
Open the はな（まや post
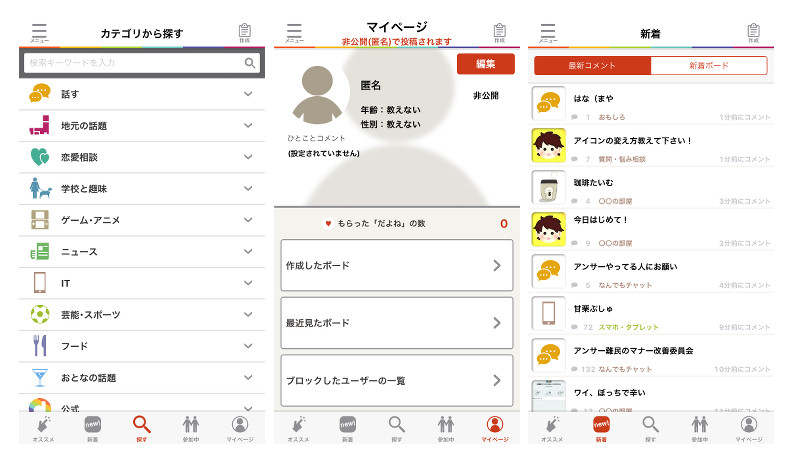[x=651, y=103]
